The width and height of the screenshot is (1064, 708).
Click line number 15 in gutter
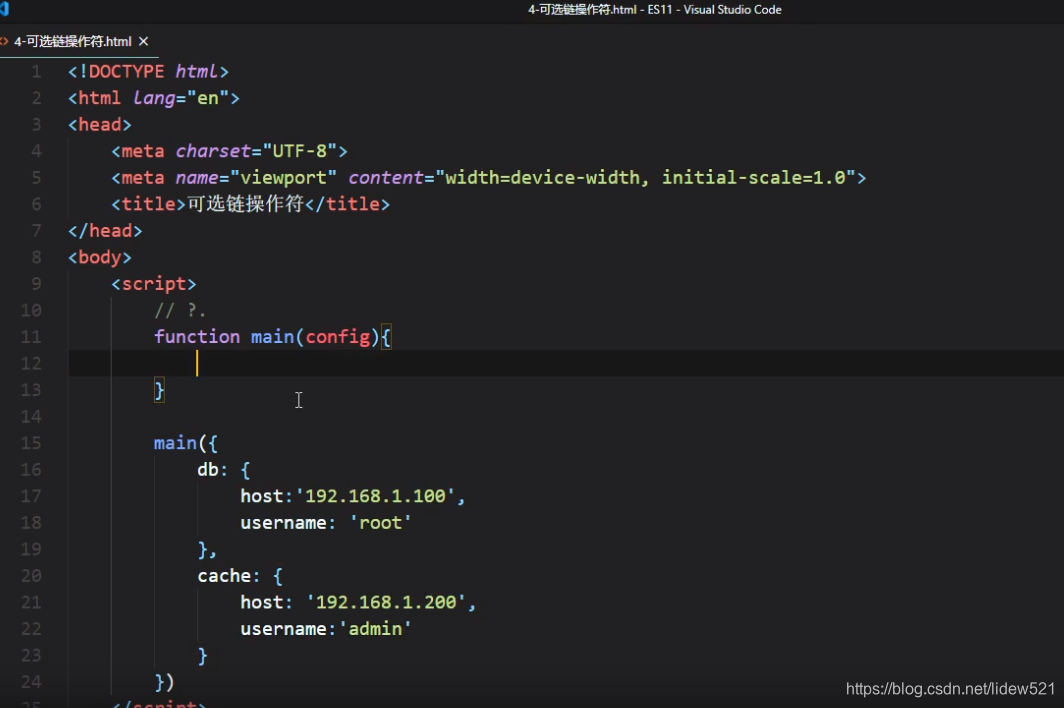click(31, 443)
